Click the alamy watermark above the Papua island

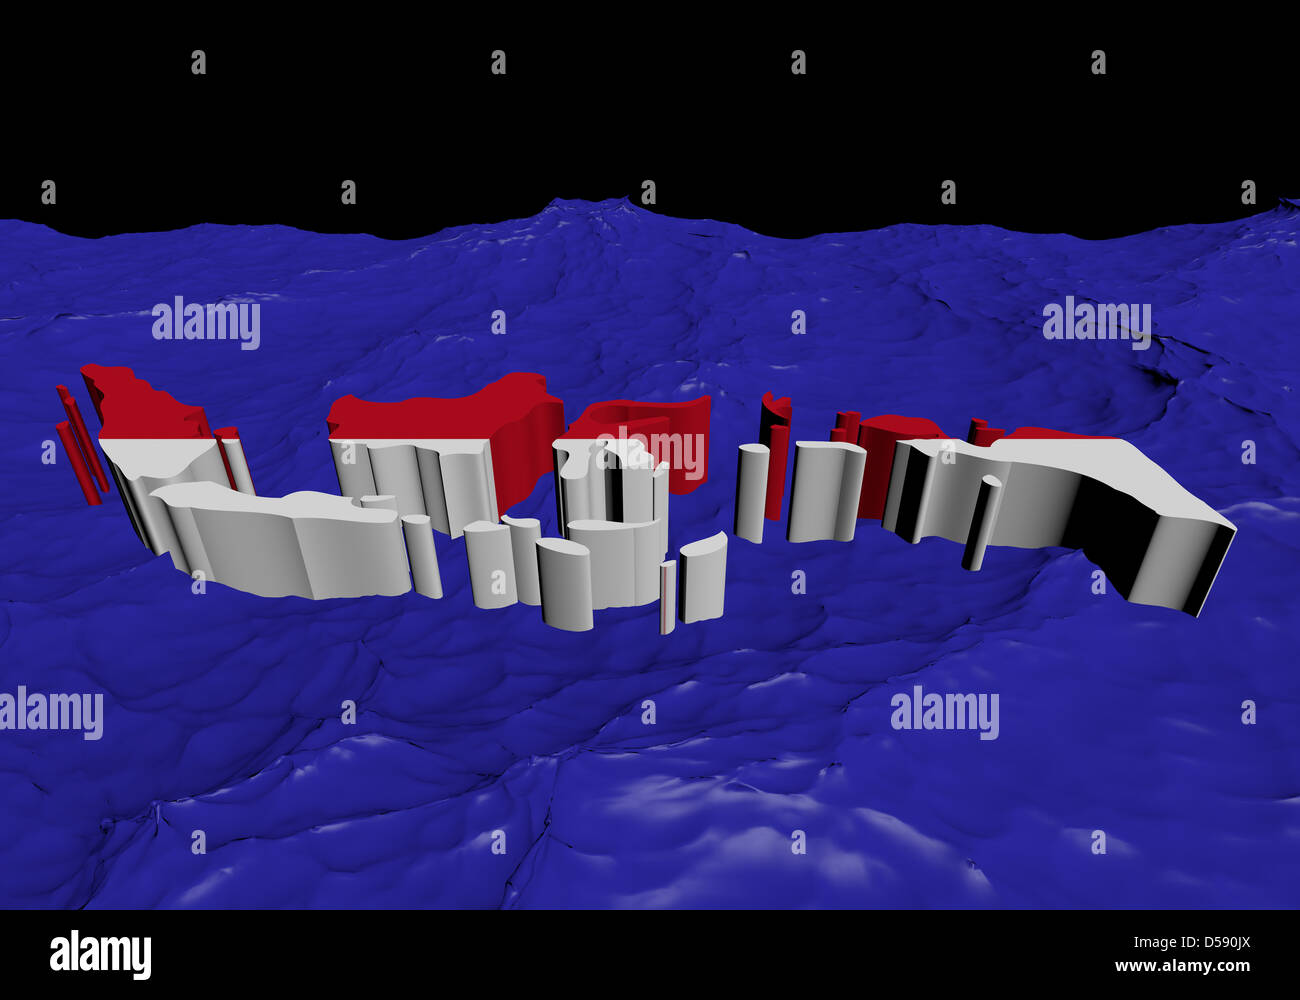click(x=1096, y=322)
